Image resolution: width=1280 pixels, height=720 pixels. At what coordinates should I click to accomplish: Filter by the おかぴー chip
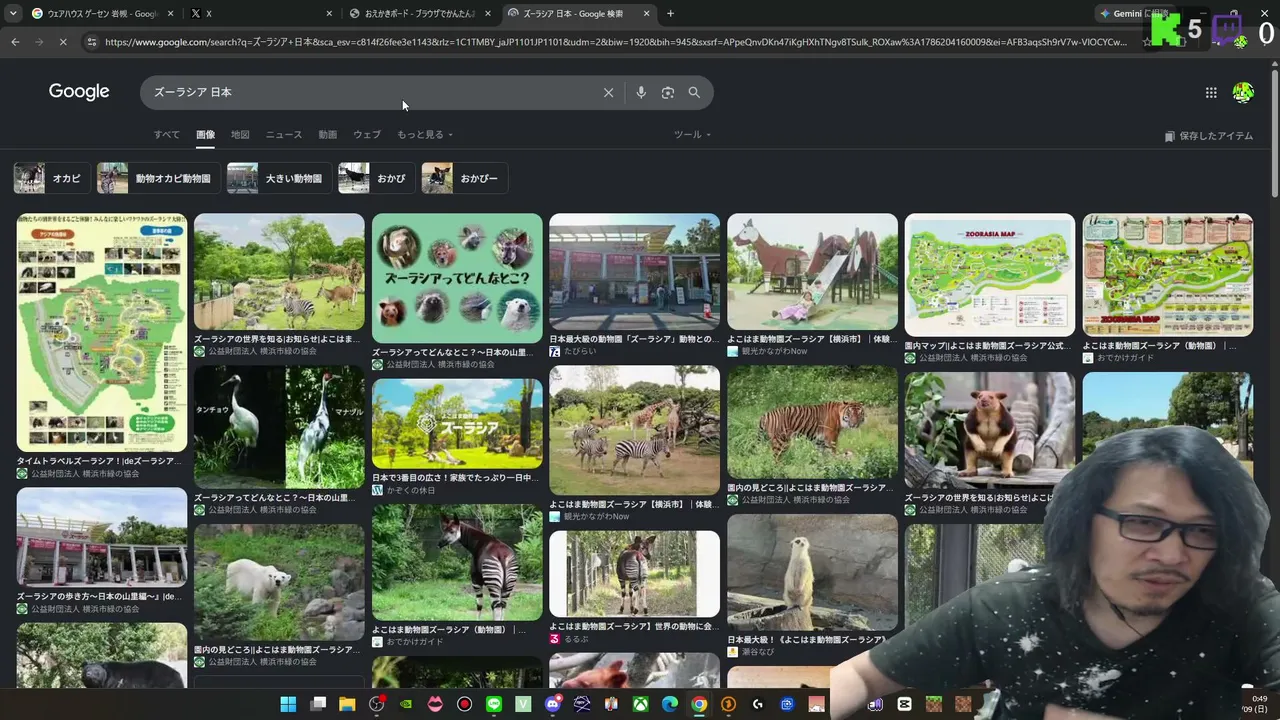coord(465,178)
